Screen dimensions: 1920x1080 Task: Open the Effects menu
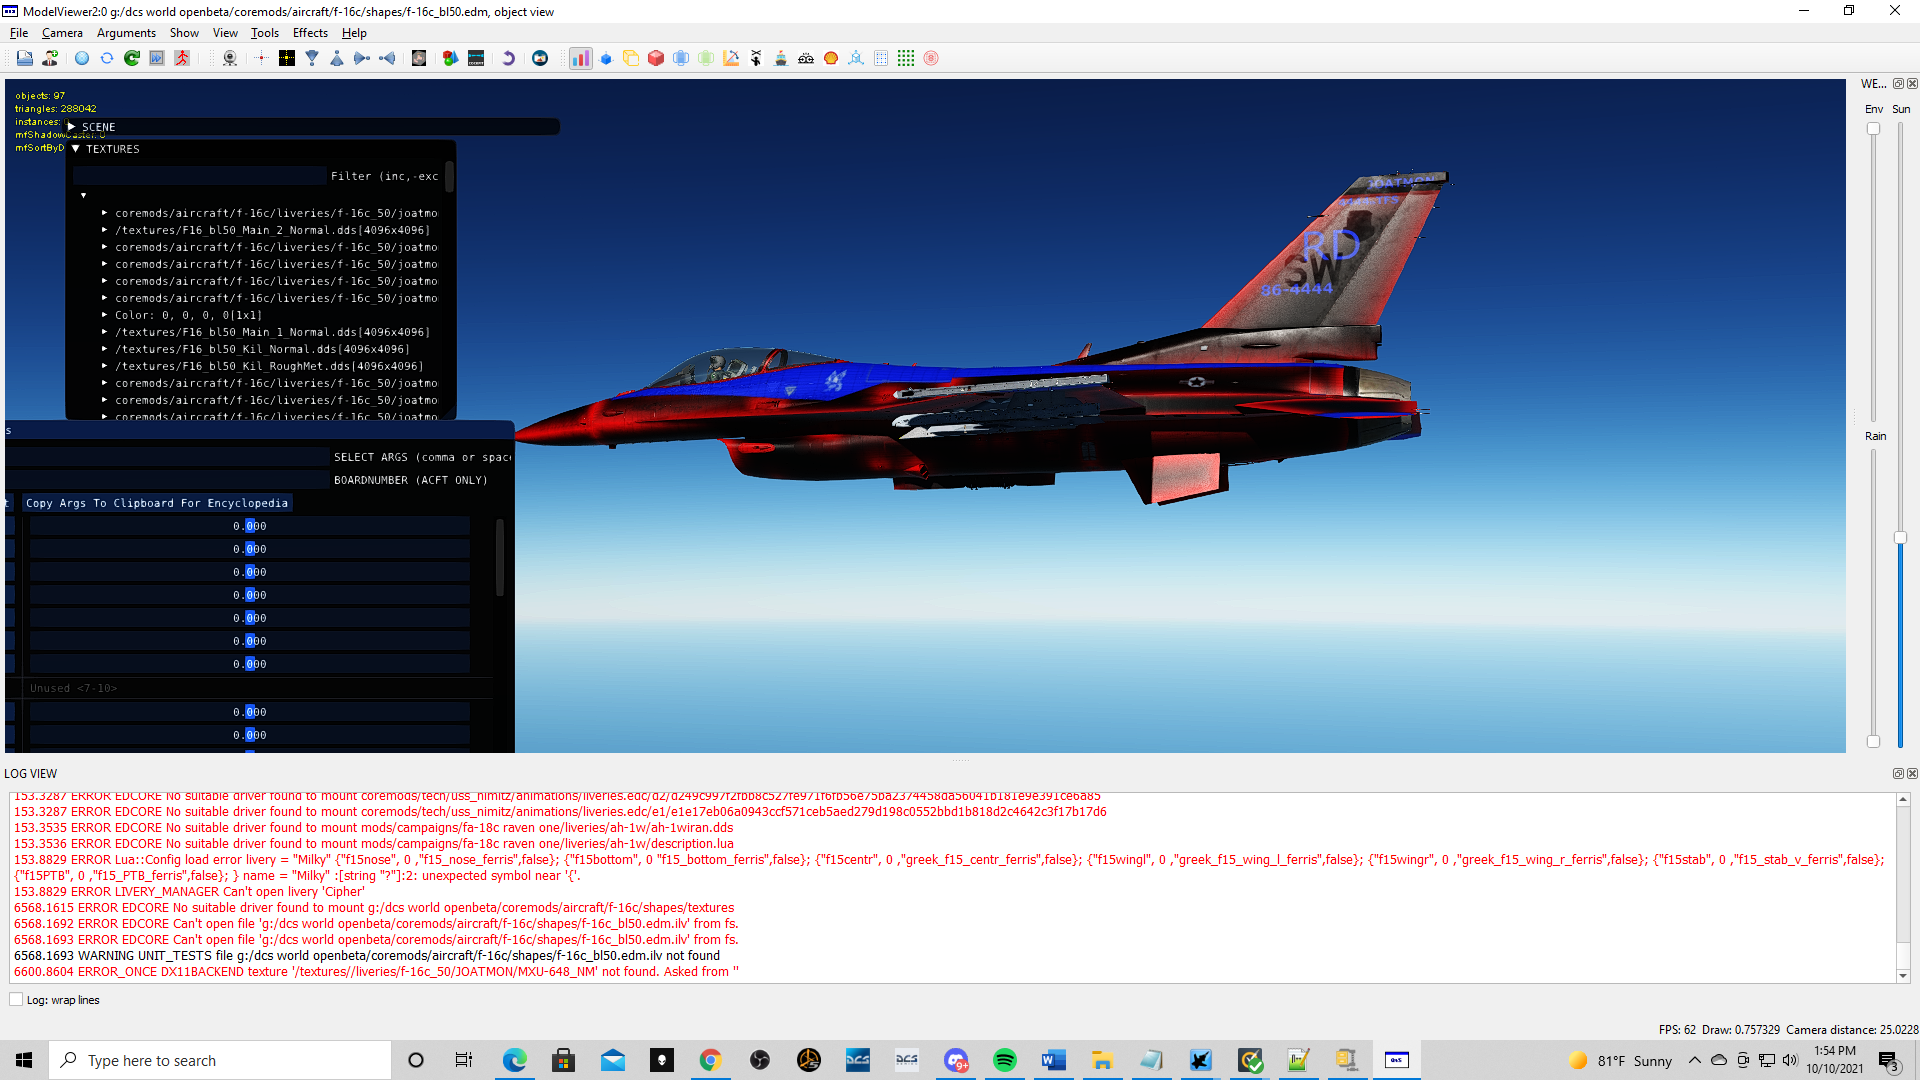(x=310, y=33)
